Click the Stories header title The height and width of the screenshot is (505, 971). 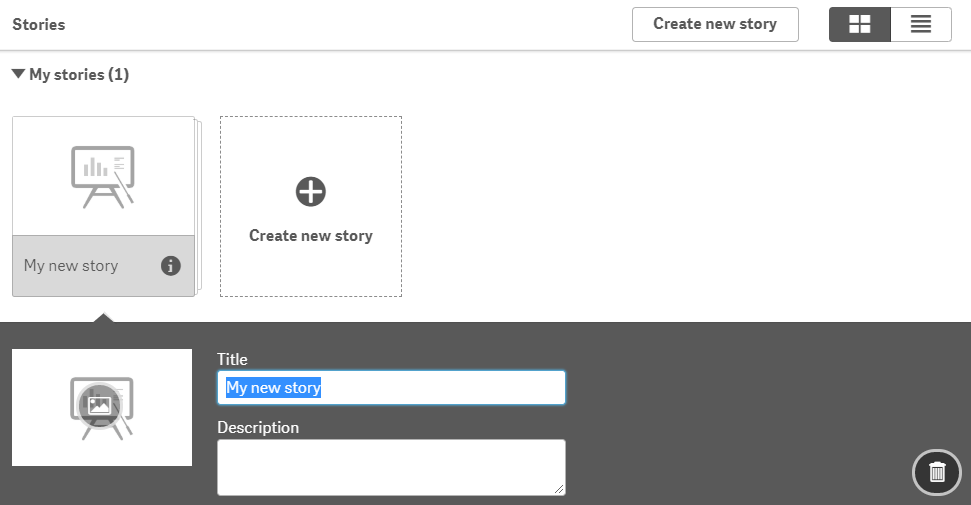[38, 24]
